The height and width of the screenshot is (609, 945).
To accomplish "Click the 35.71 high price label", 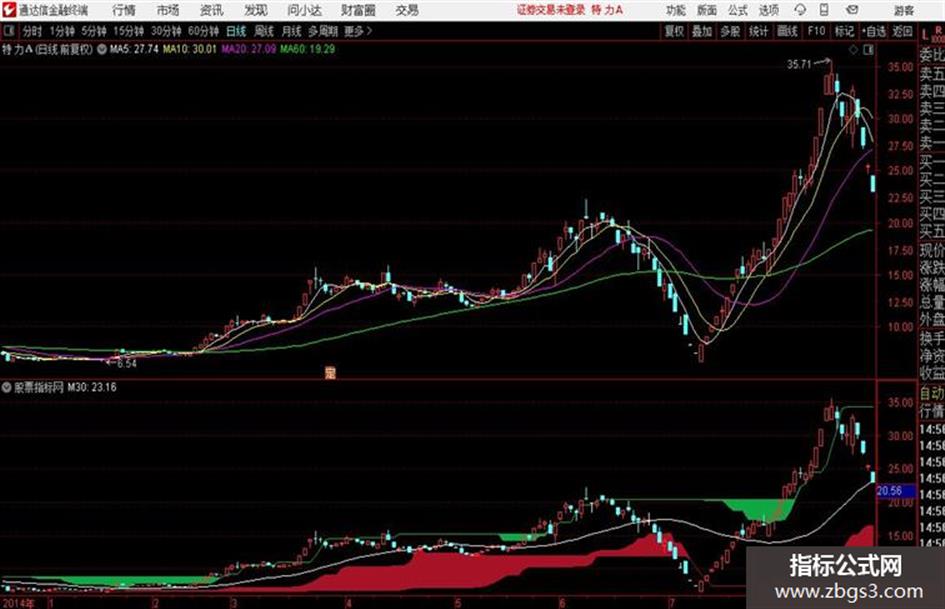I will coord(799,65).
